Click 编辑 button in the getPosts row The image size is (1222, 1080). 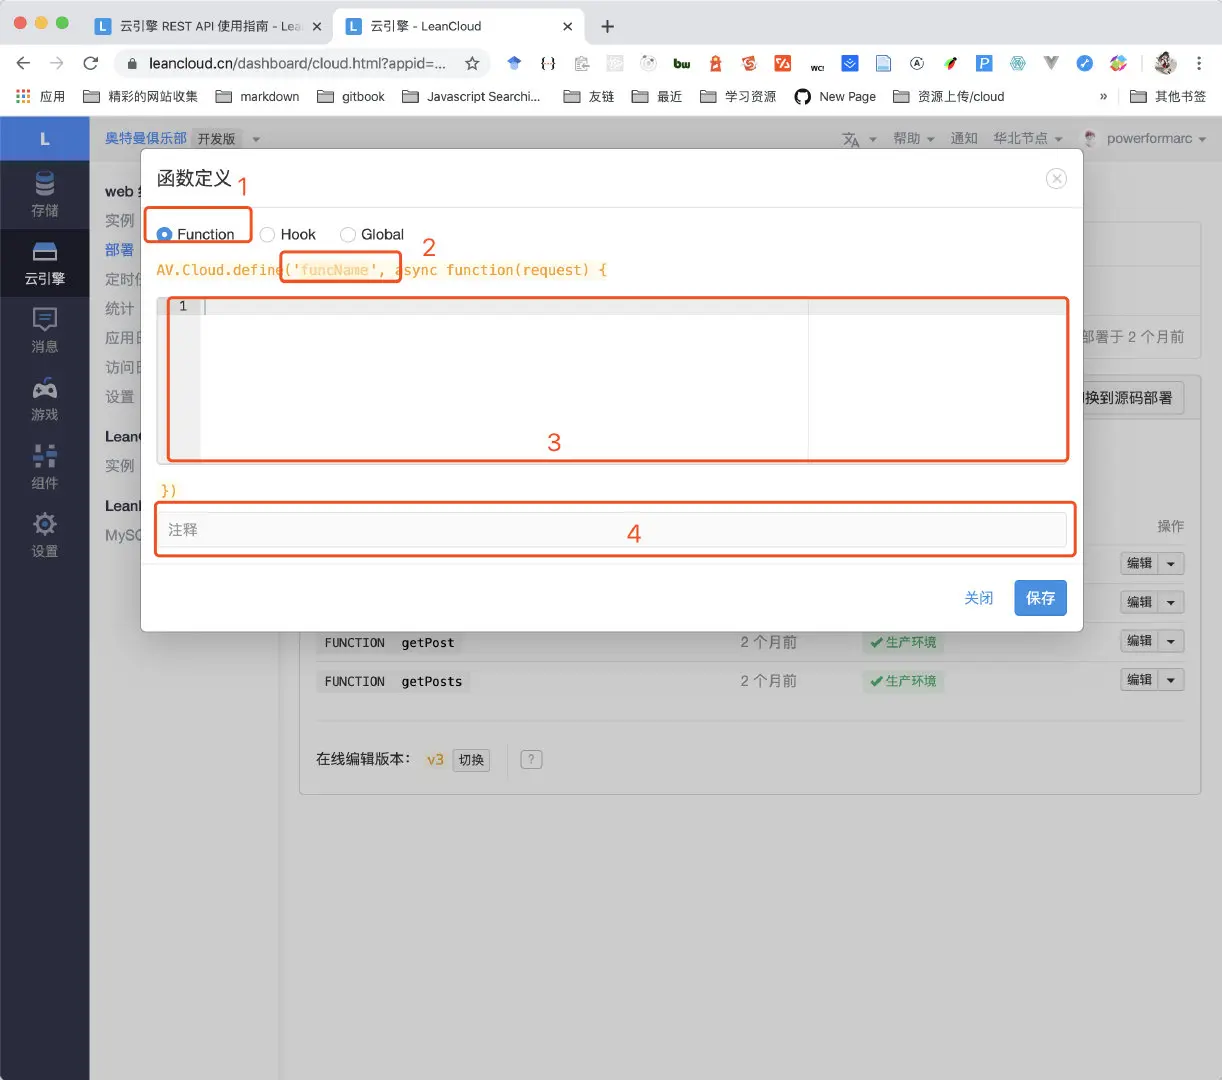(x=1139, y=679)
